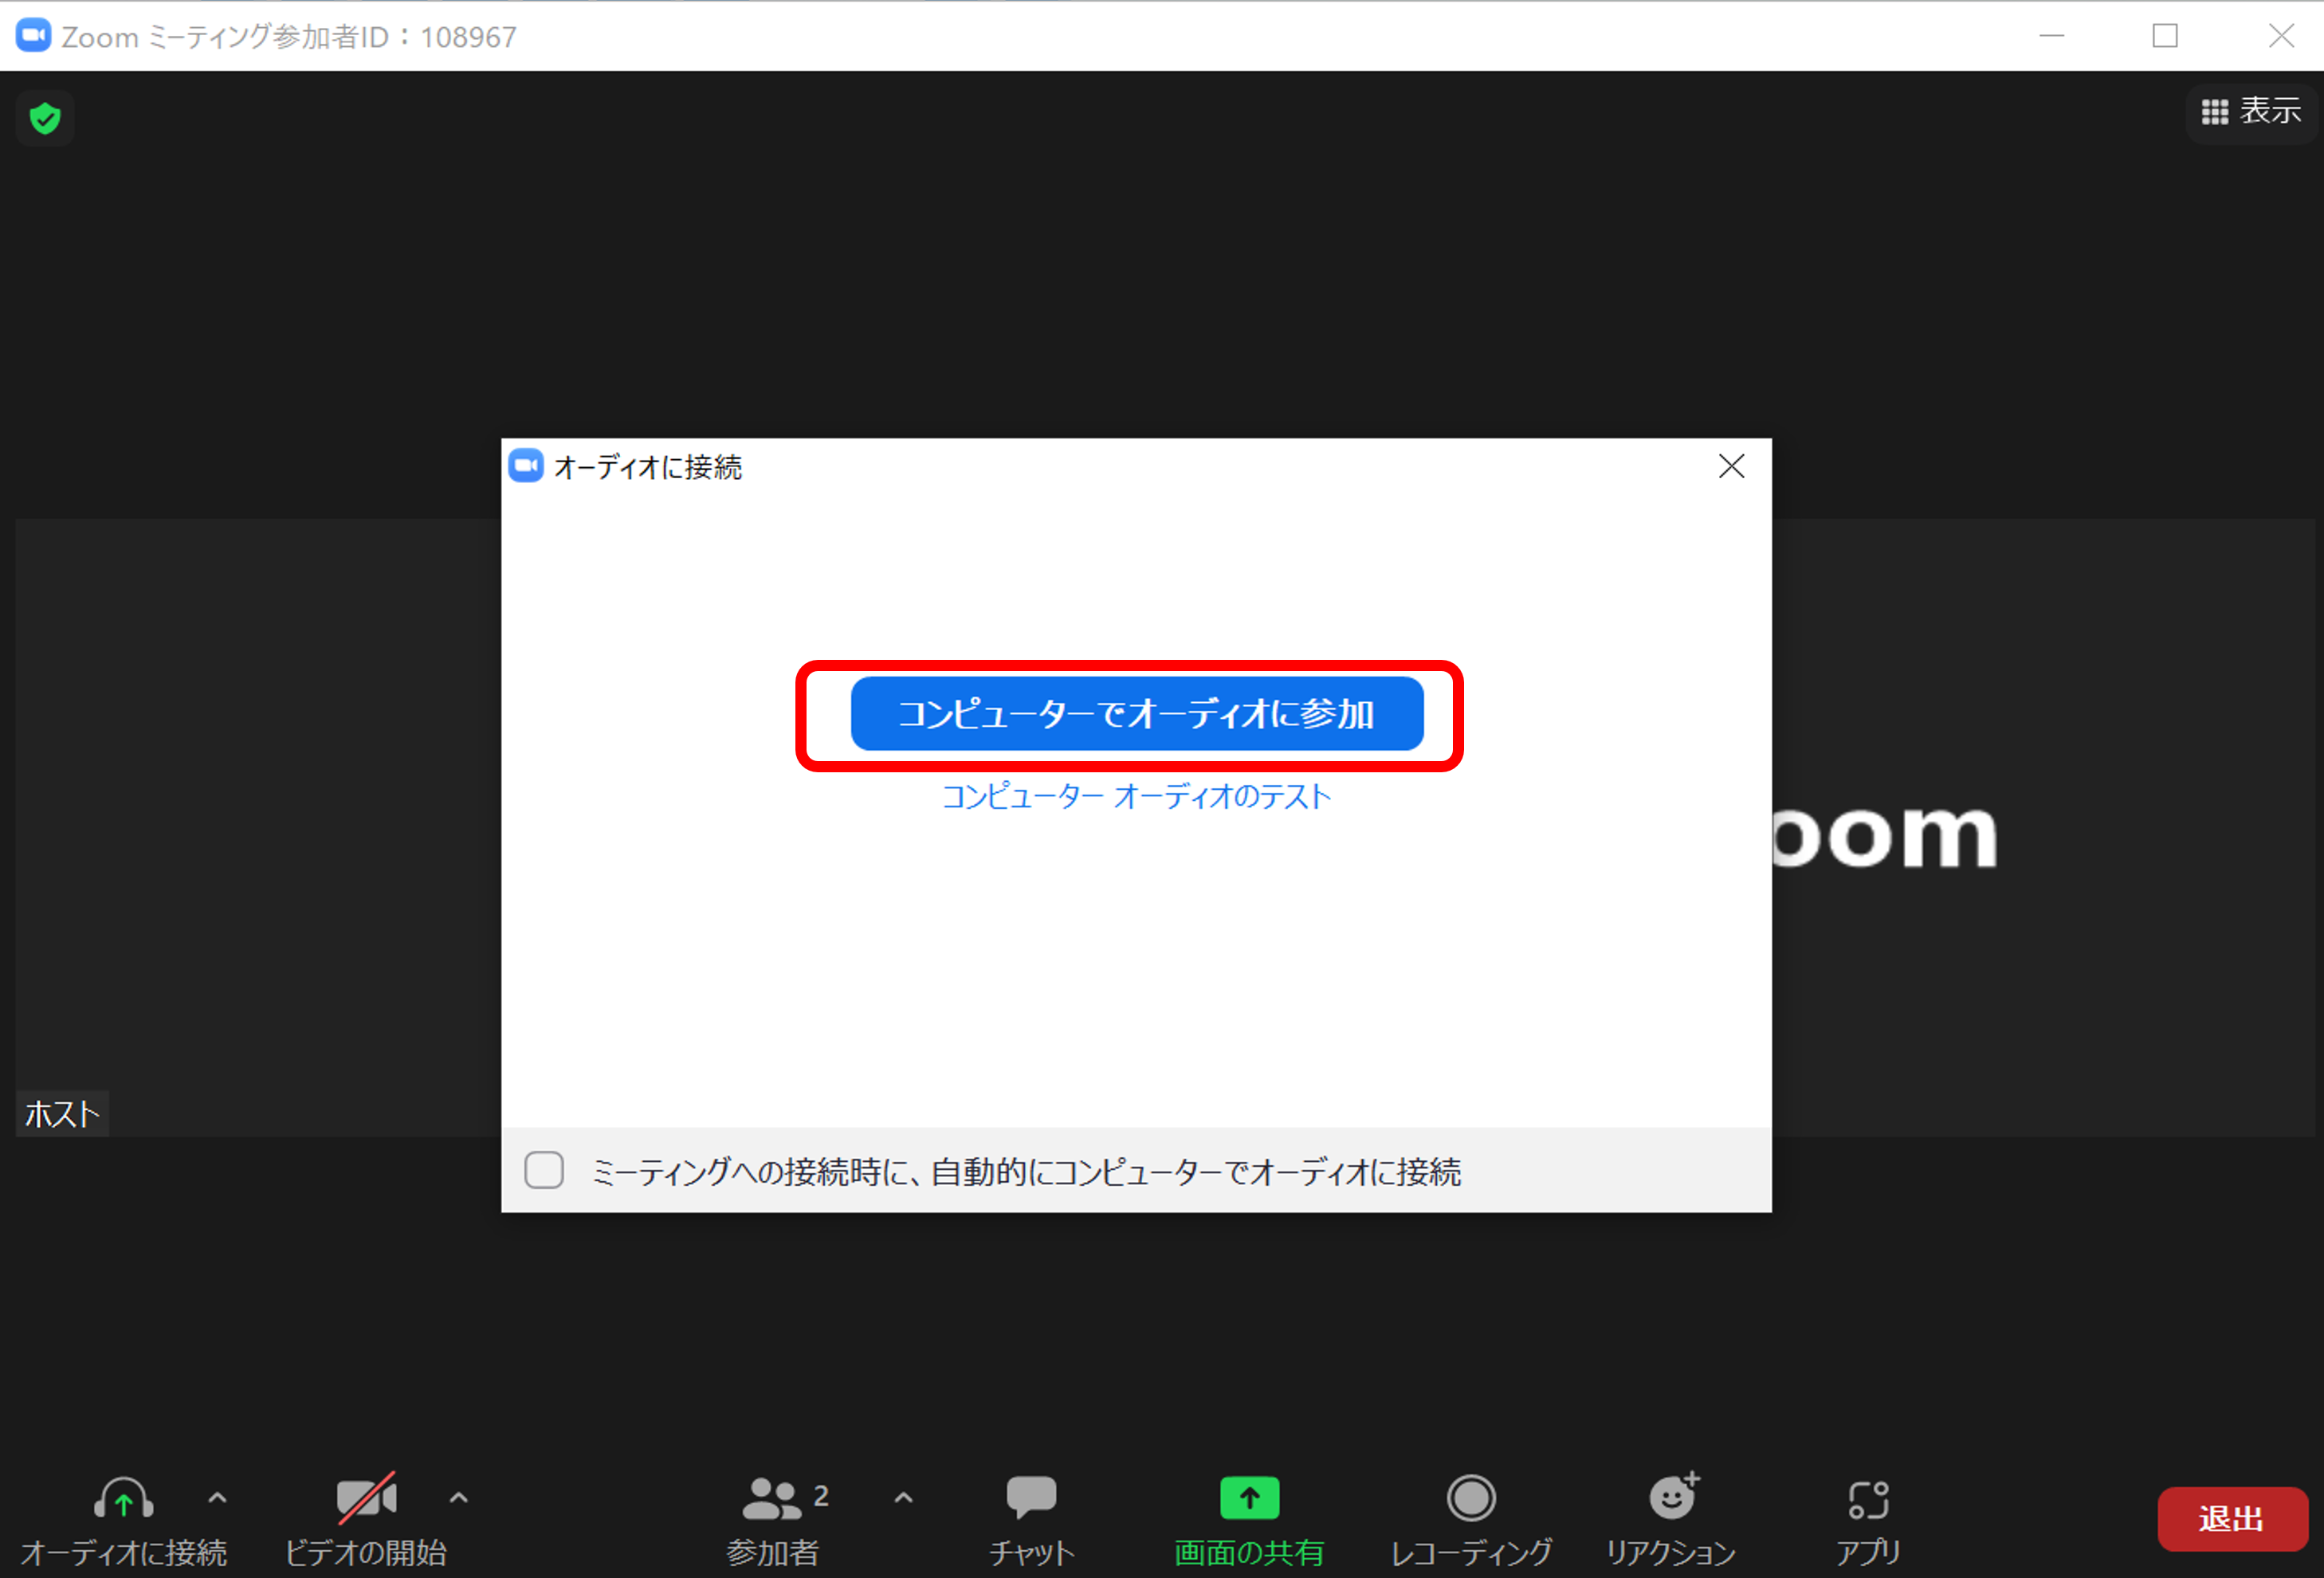Click the red 退出 leave button
Image resolution: width=2324 pixels, height=1578 pixels.
[2232, 1519]
